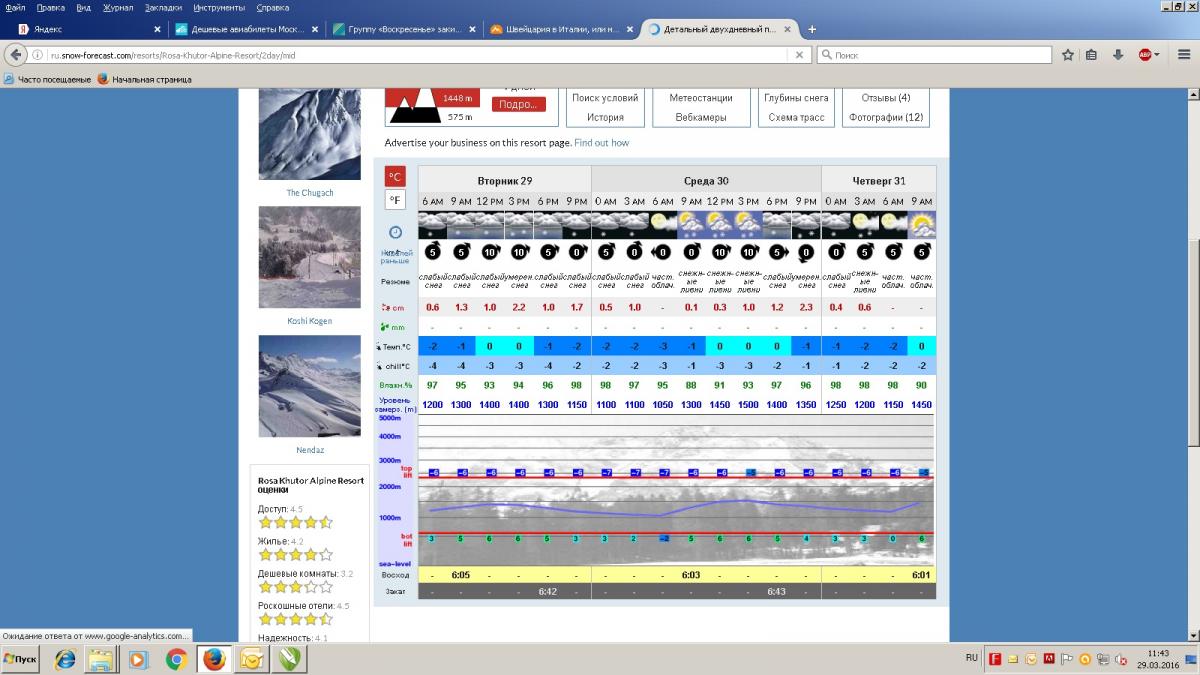
Task: Click the Adblock Plus toolbar icon
Action: [x=1144, y=55]
